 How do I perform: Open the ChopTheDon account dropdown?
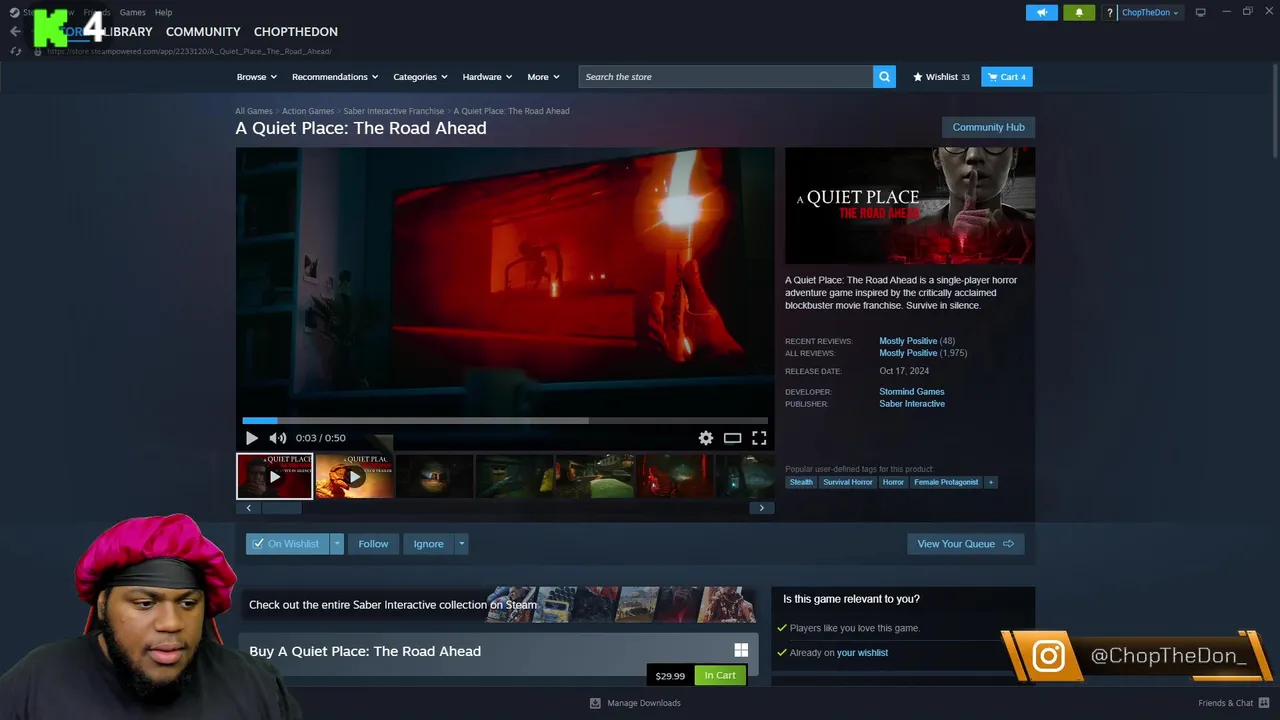[x=1150, y=12]
